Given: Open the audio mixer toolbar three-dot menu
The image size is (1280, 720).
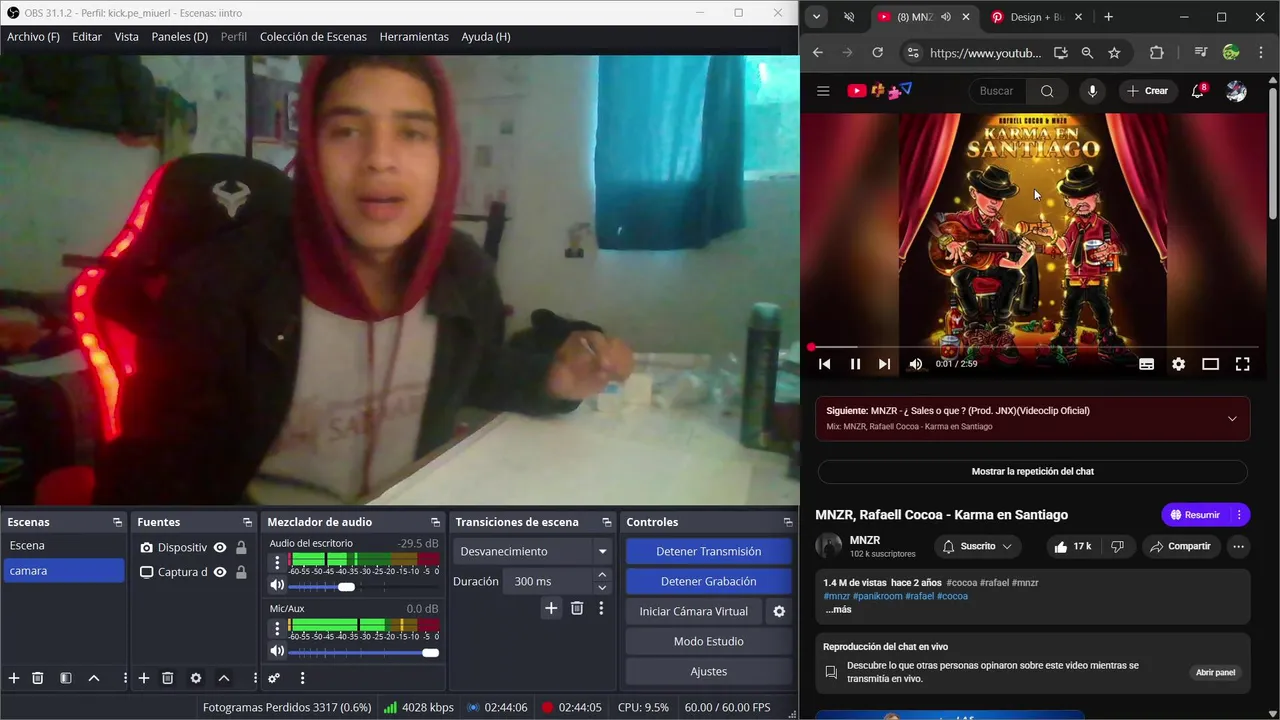Looking at the screenshot, I should tap(302, 678).
